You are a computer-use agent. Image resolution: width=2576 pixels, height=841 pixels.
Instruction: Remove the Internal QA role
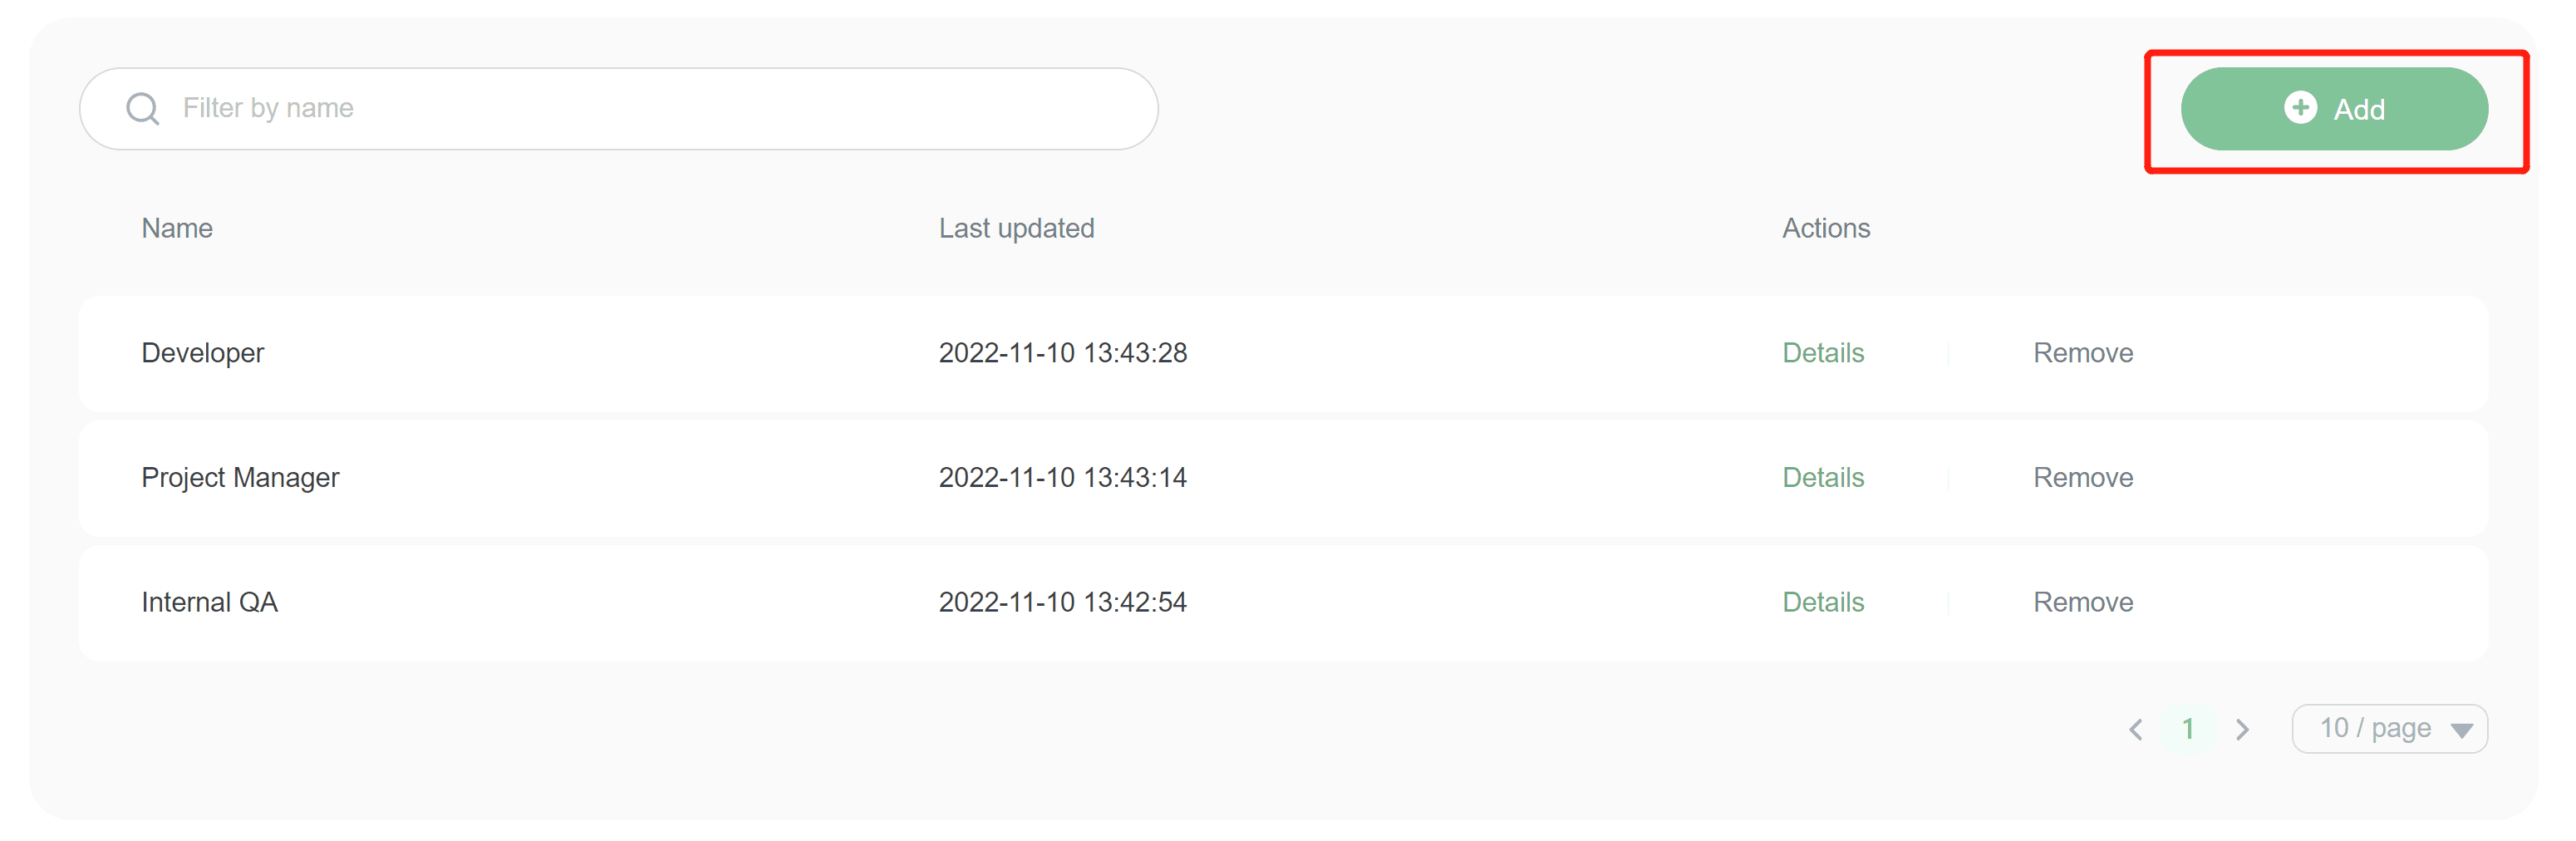pyautogui.click(x=2083, y=602)
